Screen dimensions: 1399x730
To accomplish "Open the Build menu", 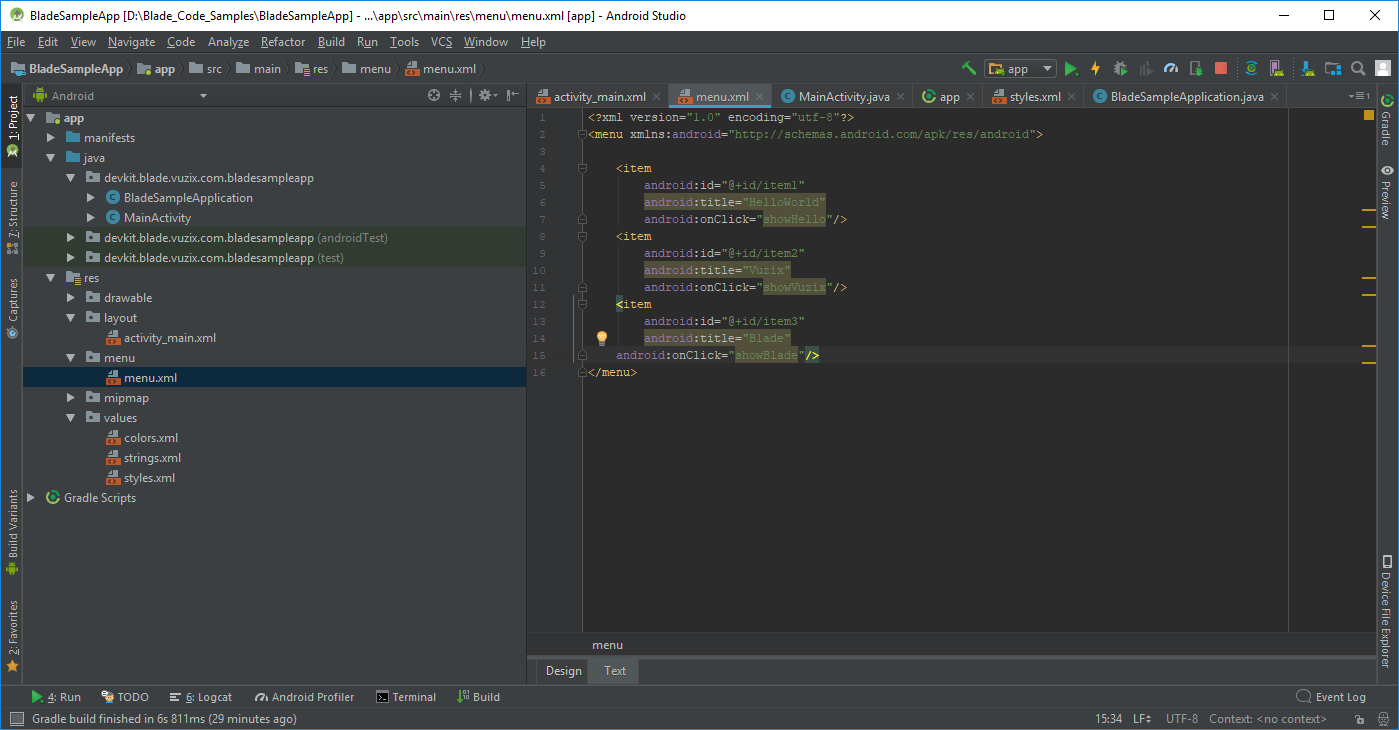I will tap(331, 42).
